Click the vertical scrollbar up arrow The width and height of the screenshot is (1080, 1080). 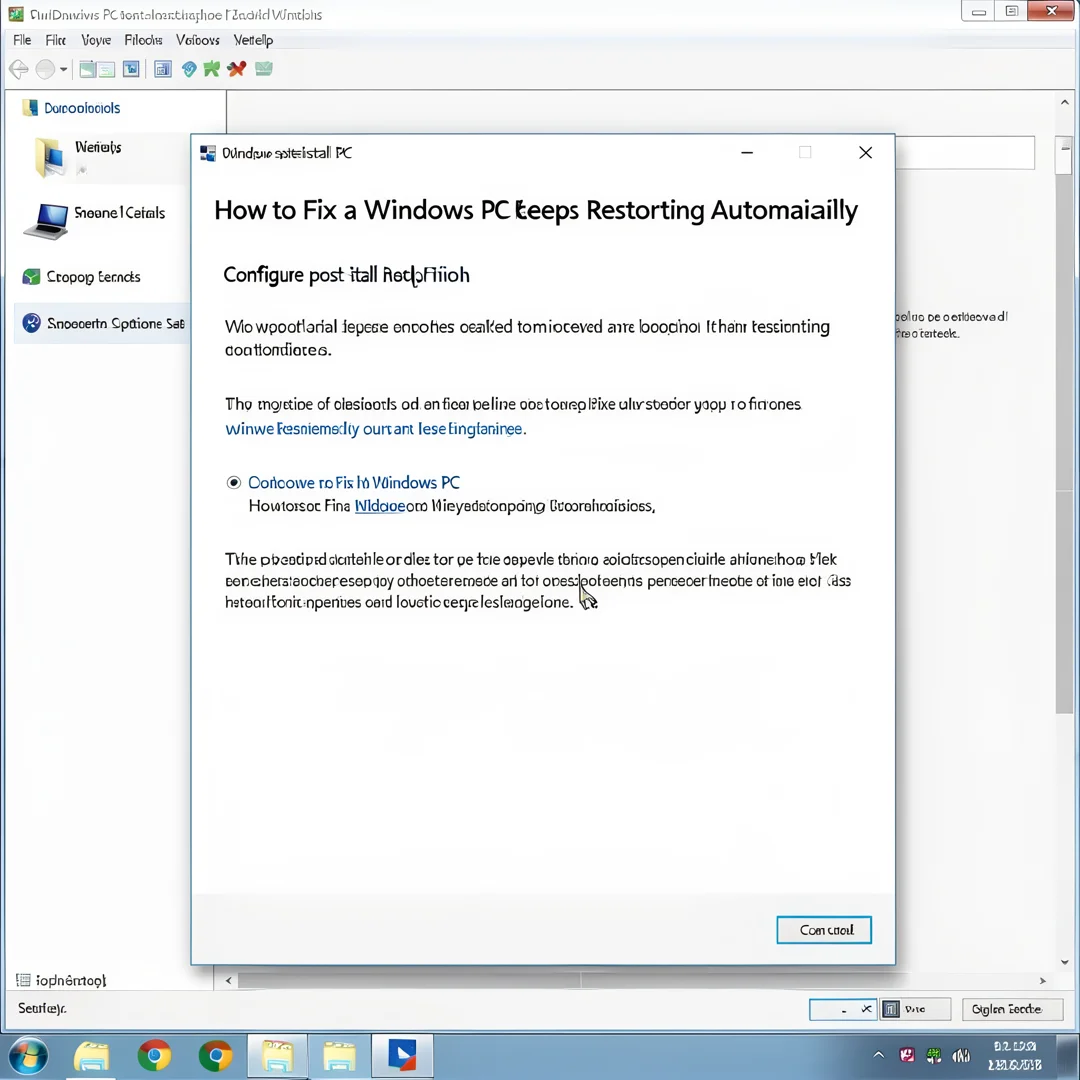[x=1065, y=103]
